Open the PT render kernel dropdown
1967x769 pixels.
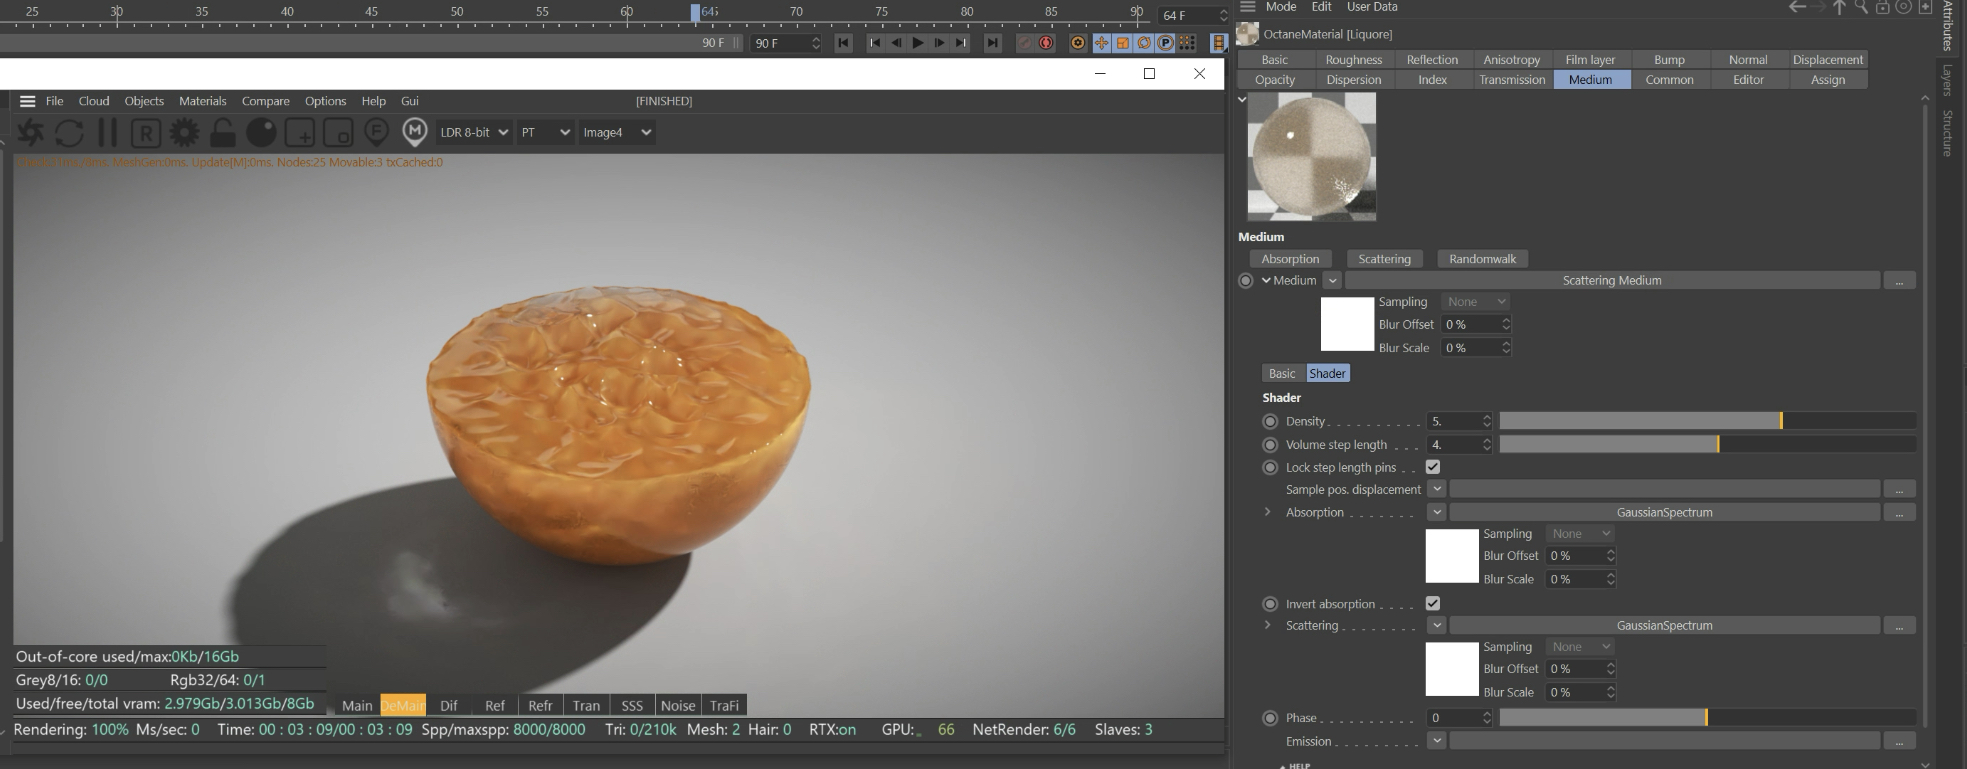(545, 132)
